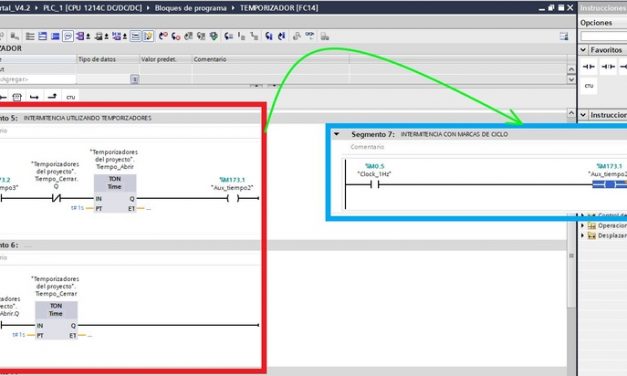The width and height of the screenshot is (627, 376).
Task: Select the TEMPORIZADOR [FC14] breadcrumb
Action: pos(279,8)
